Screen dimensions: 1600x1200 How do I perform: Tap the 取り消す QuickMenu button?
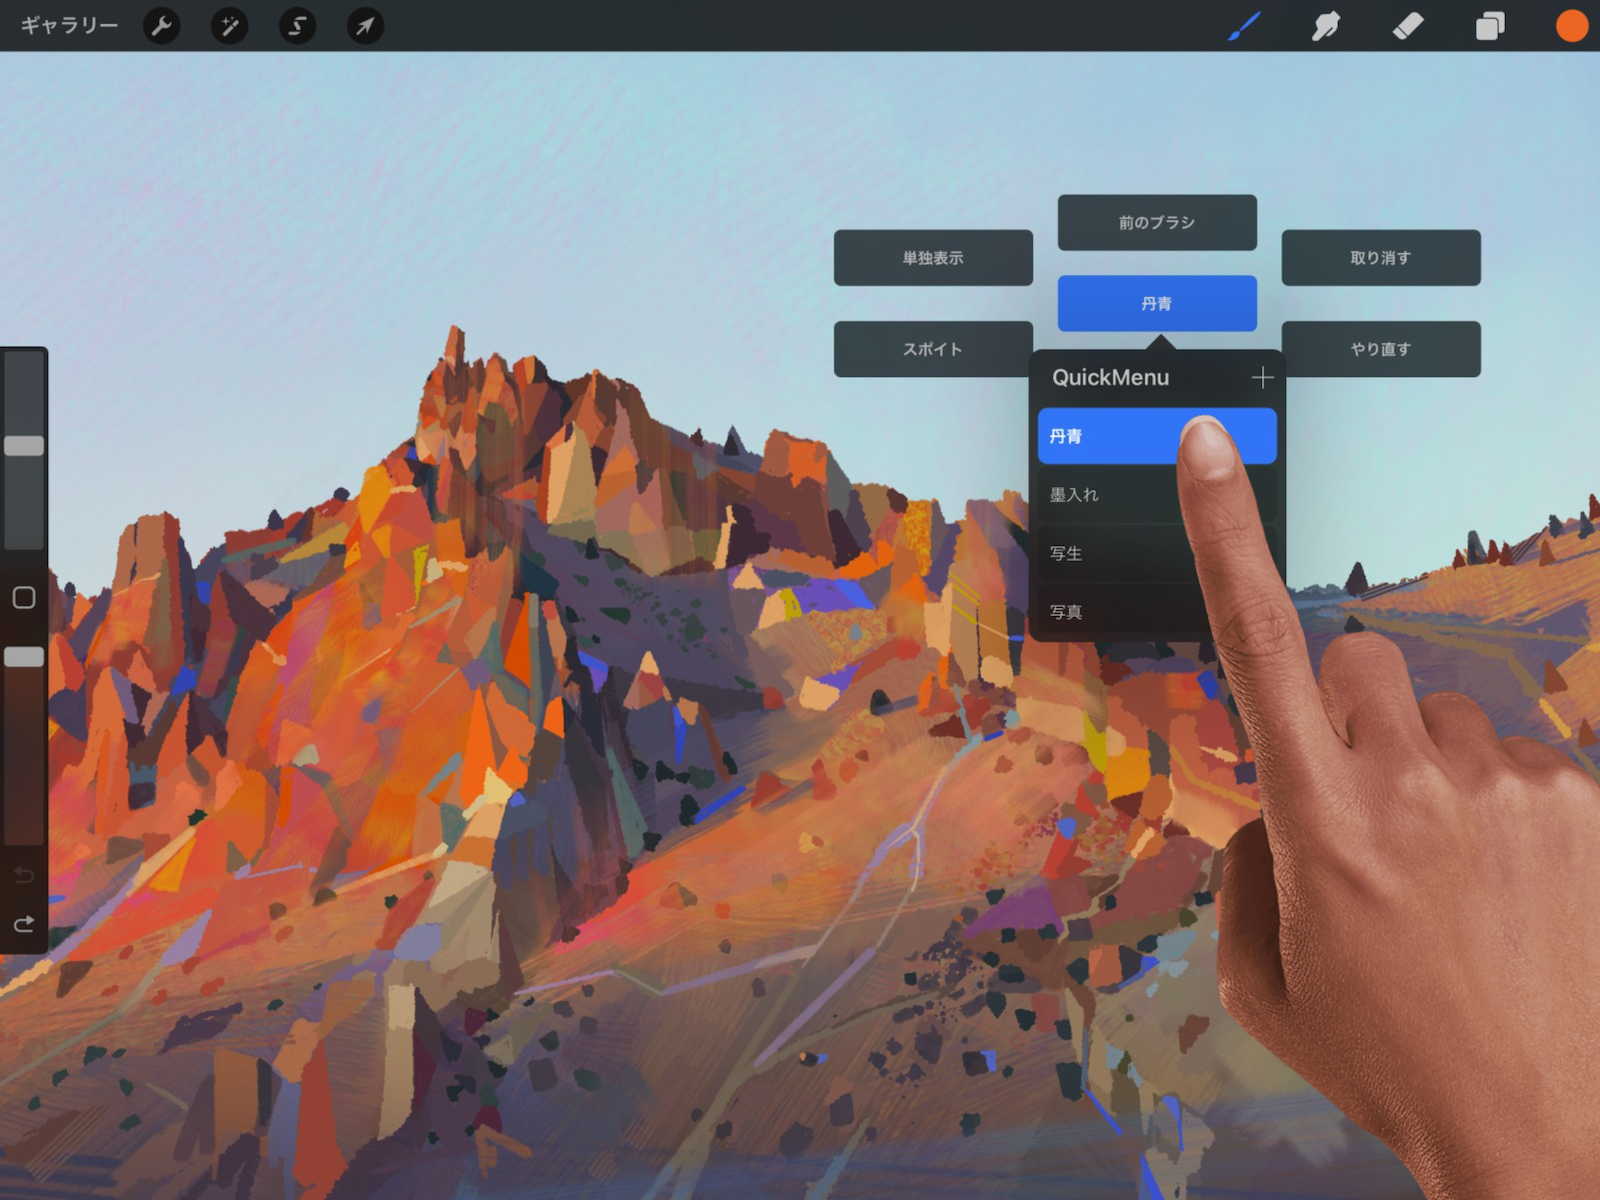tap(1381, 258)
